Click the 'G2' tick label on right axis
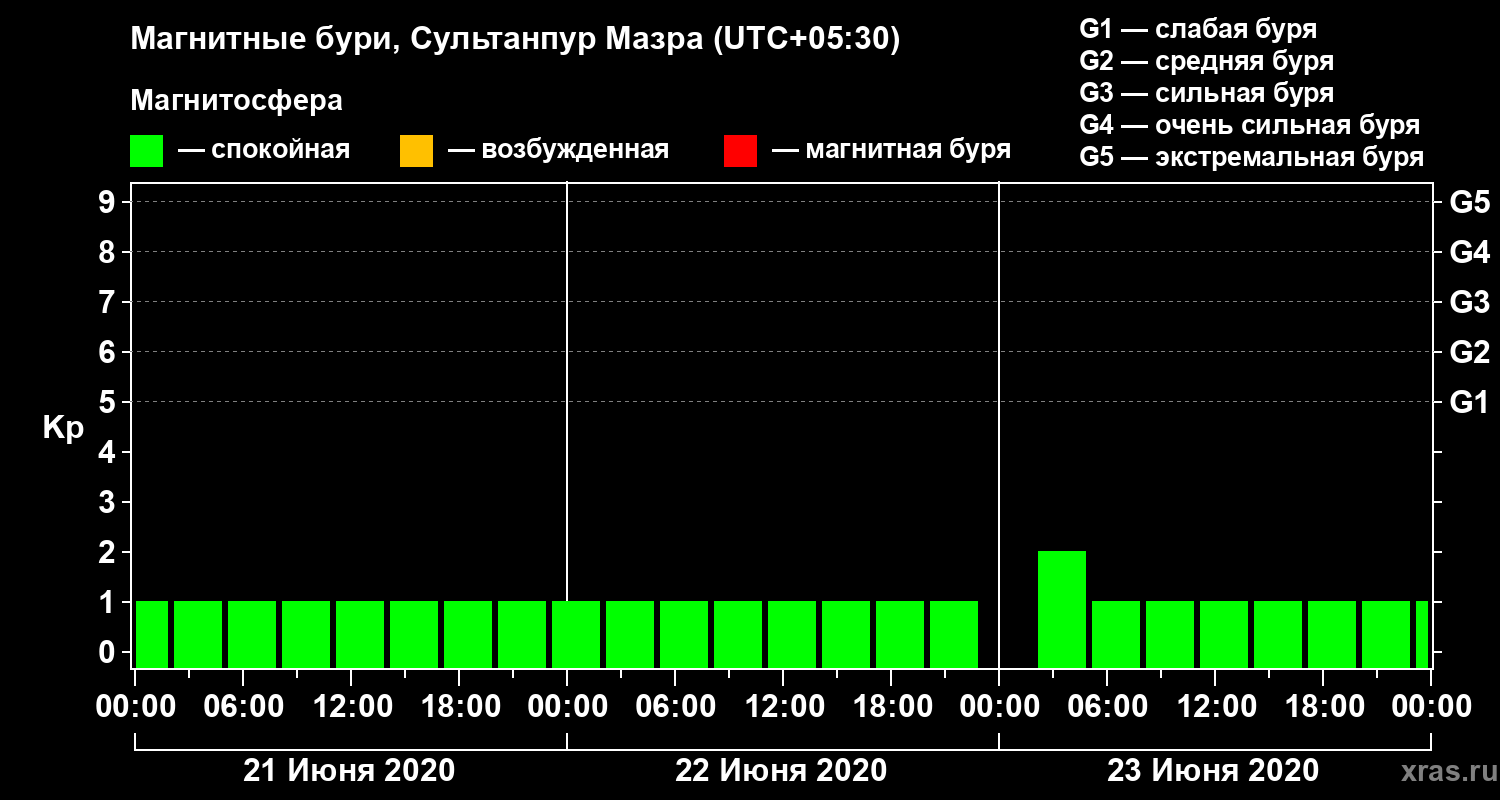The image size is (1500, 800). click(1469, 353)
